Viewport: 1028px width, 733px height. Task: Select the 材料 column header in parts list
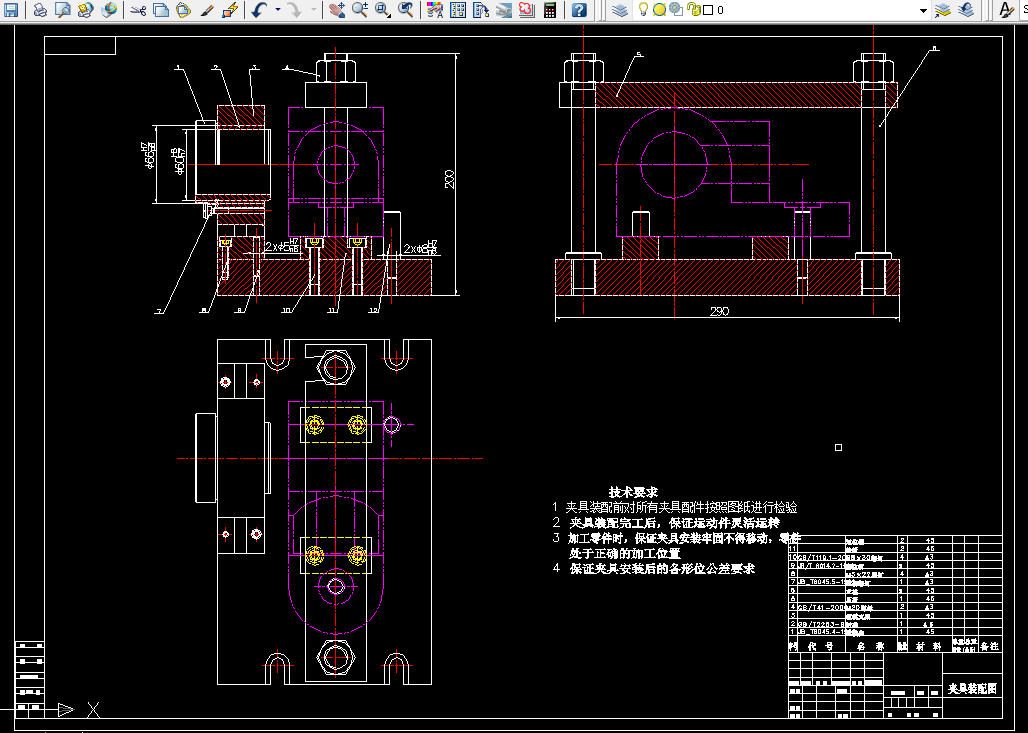pyautogui.click(x=928, y=646)
